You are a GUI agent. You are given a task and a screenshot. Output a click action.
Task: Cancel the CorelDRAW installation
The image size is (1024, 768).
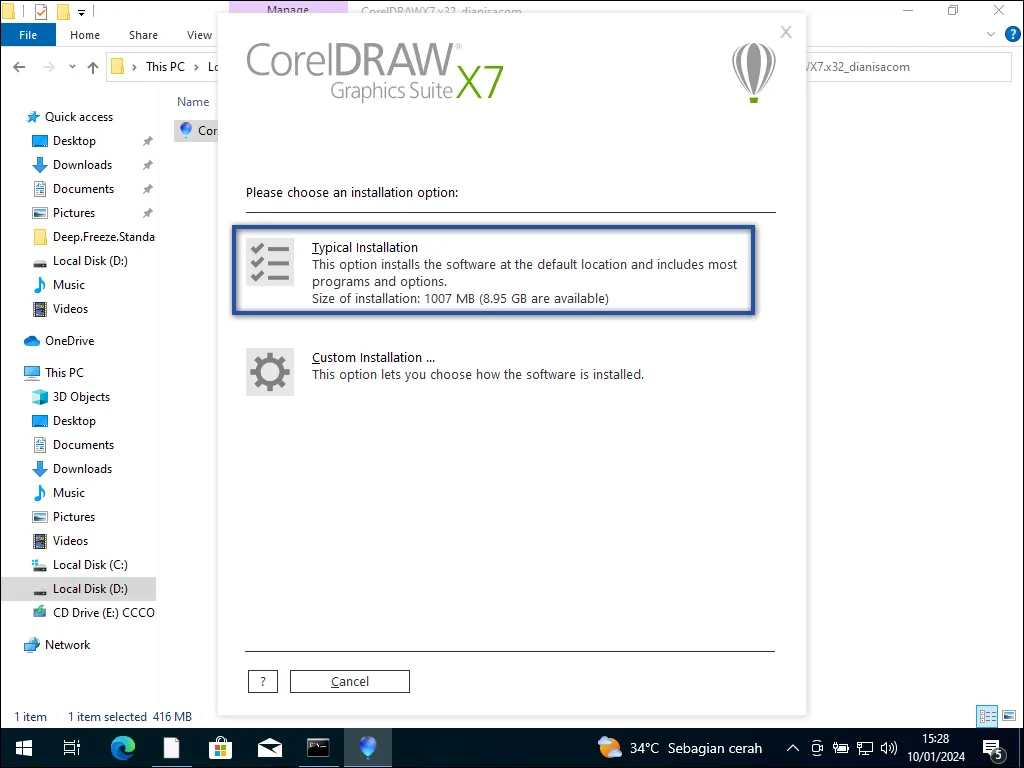(350, 681)
